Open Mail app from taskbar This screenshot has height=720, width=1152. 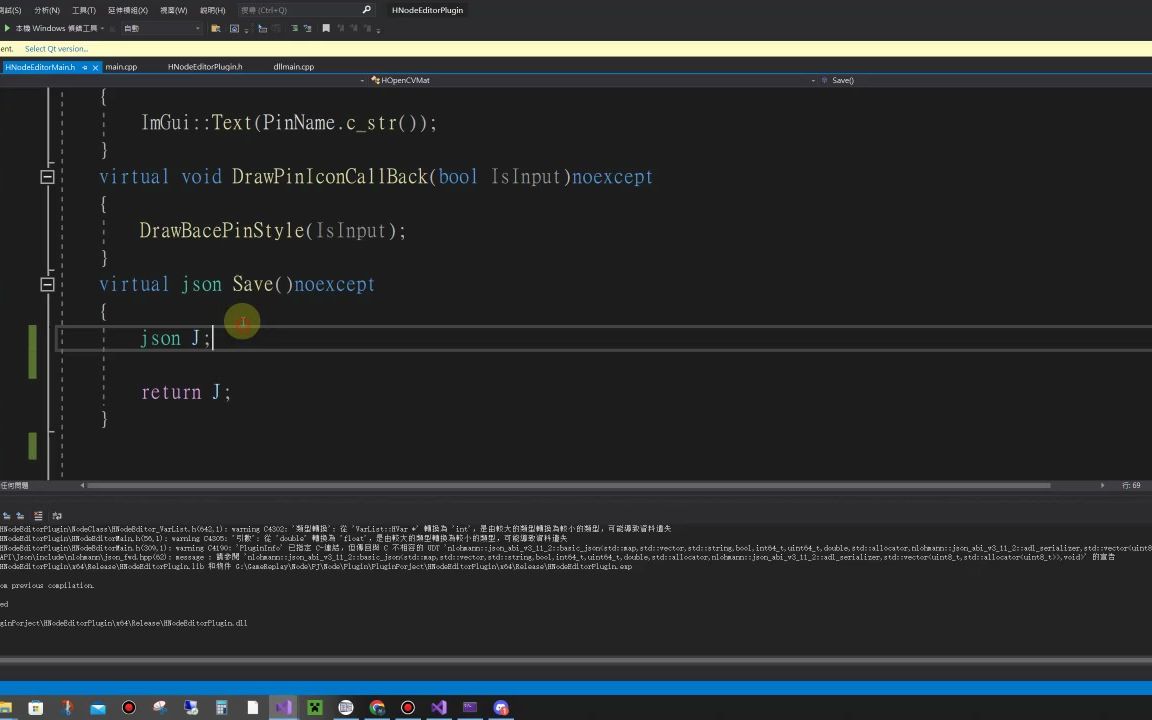coord(98,708)
